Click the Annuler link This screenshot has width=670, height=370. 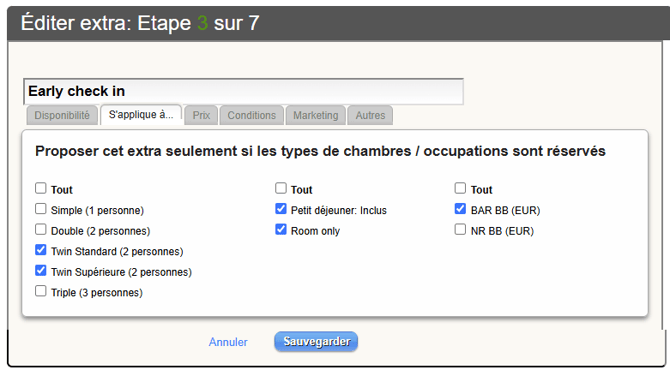point(228,342)
